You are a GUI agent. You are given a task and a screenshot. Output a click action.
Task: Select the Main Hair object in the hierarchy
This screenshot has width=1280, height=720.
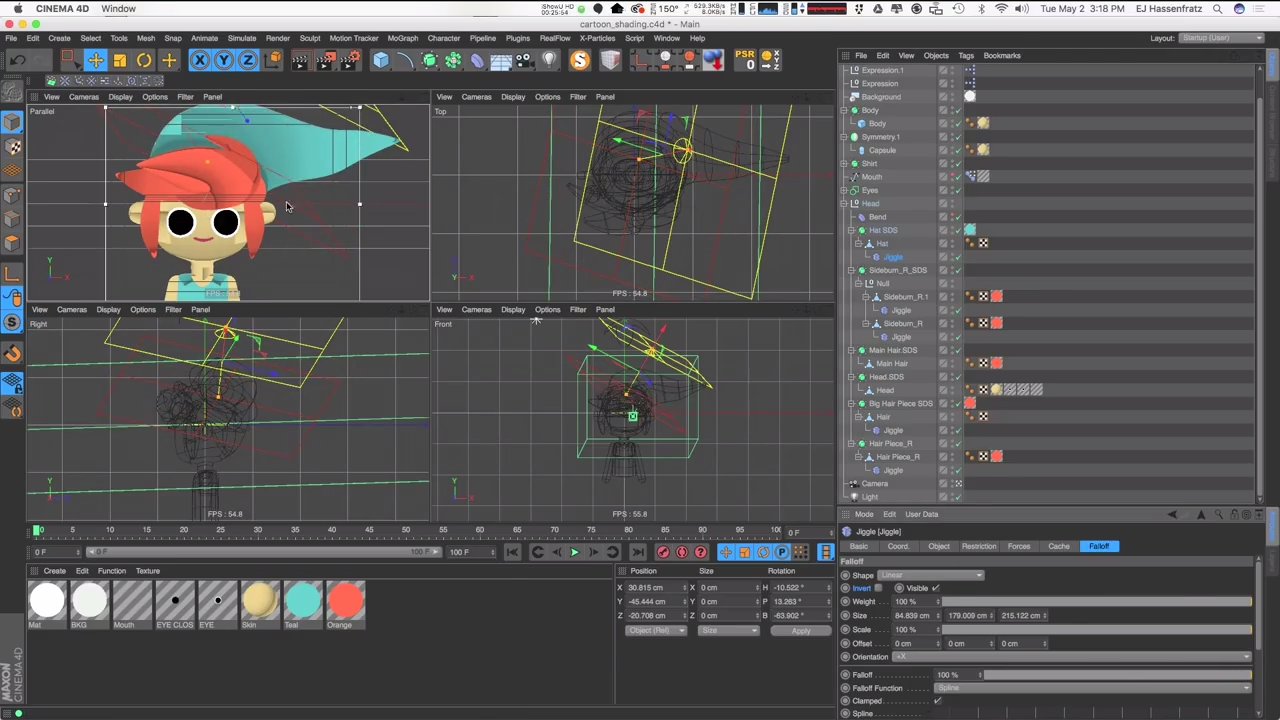[891, 363]
